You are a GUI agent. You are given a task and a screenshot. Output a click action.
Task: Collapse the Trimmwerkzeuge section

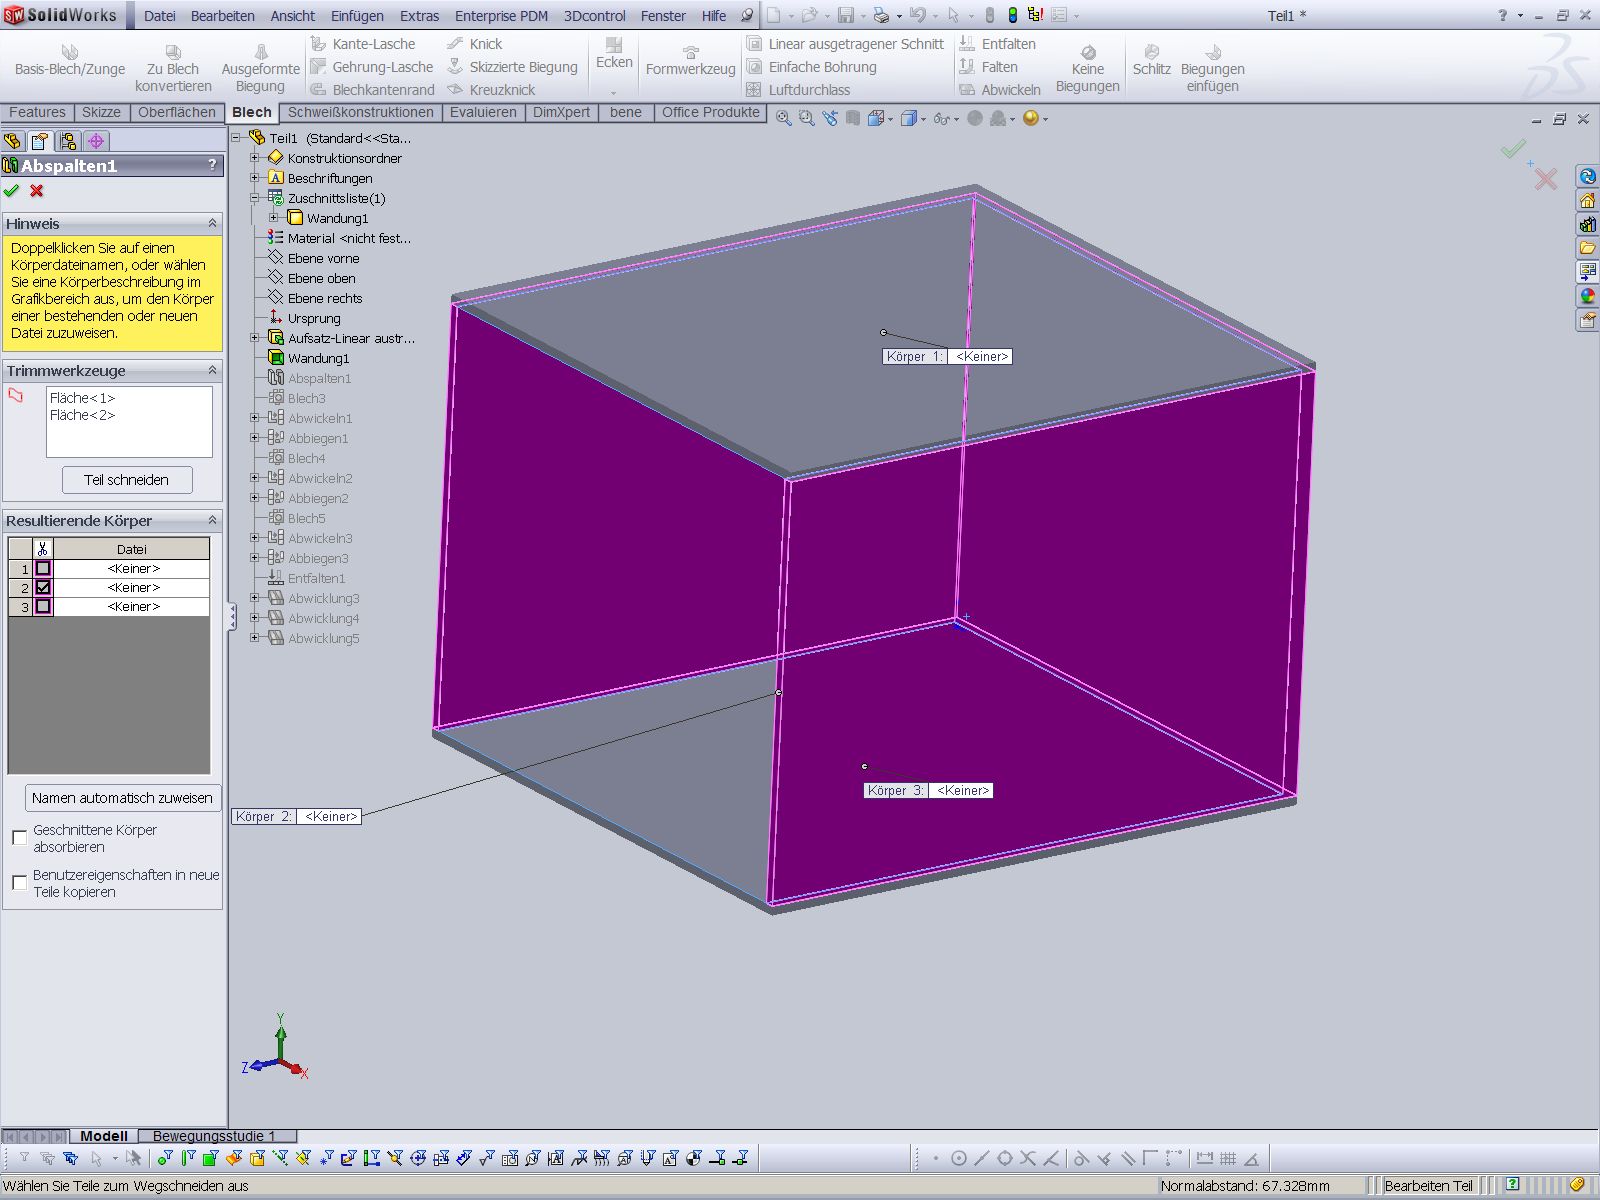pyautogui.click(x=212, y=371)
